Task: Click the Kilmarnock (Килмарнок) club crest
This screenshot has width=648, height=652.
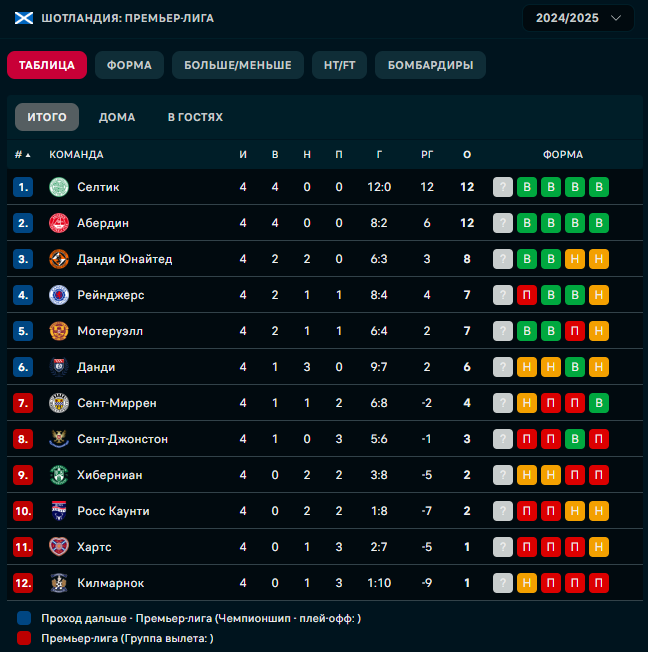Action: pyautogui.click(x=59, y=583)
